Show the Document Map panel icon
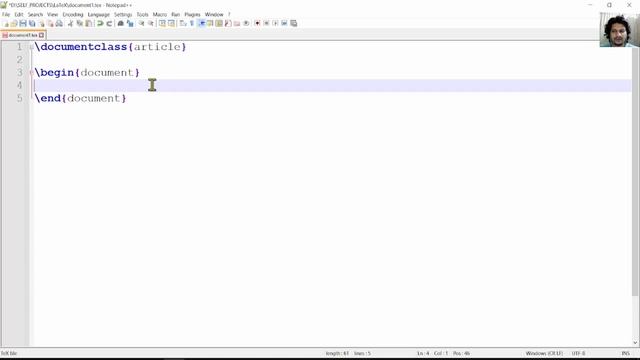The image size is (640, 360). 219,23
